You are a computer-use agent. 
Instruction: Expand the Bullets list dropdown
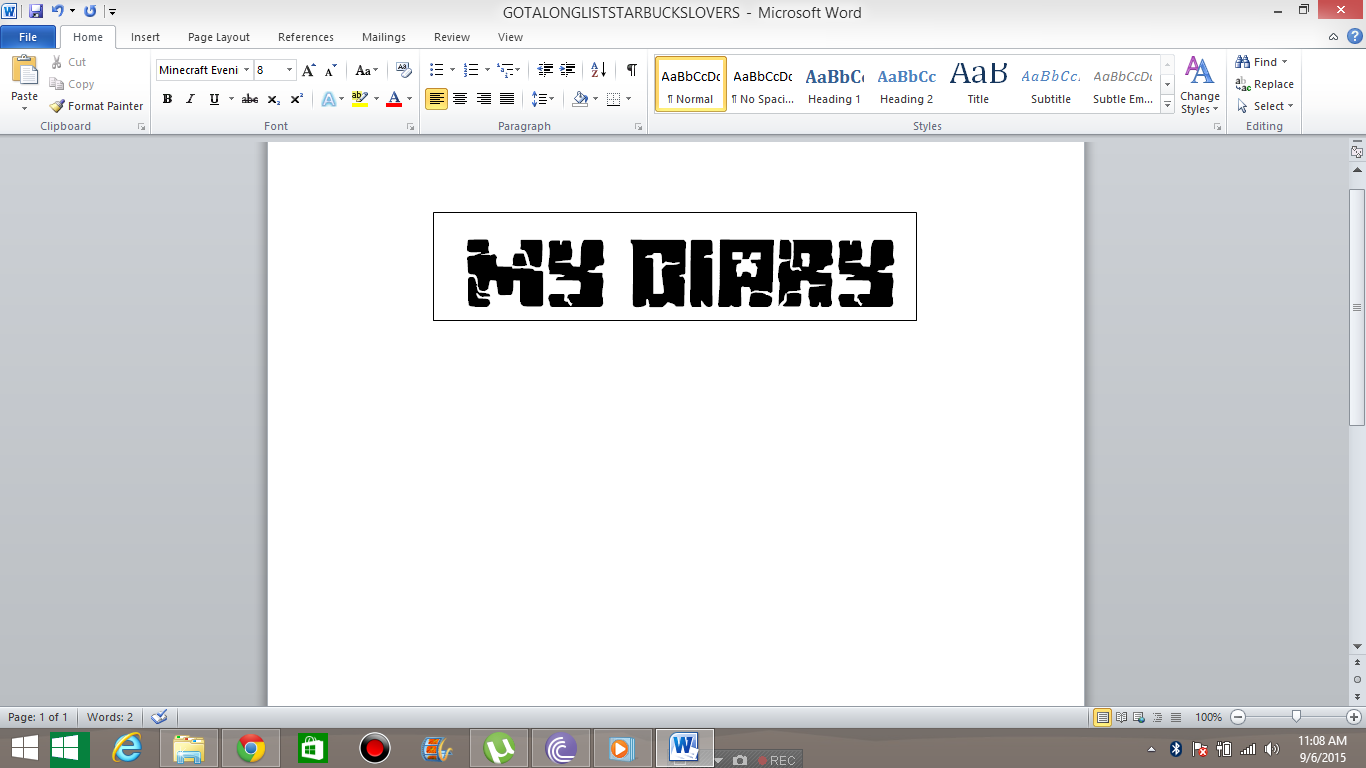(x=452, y=70)
